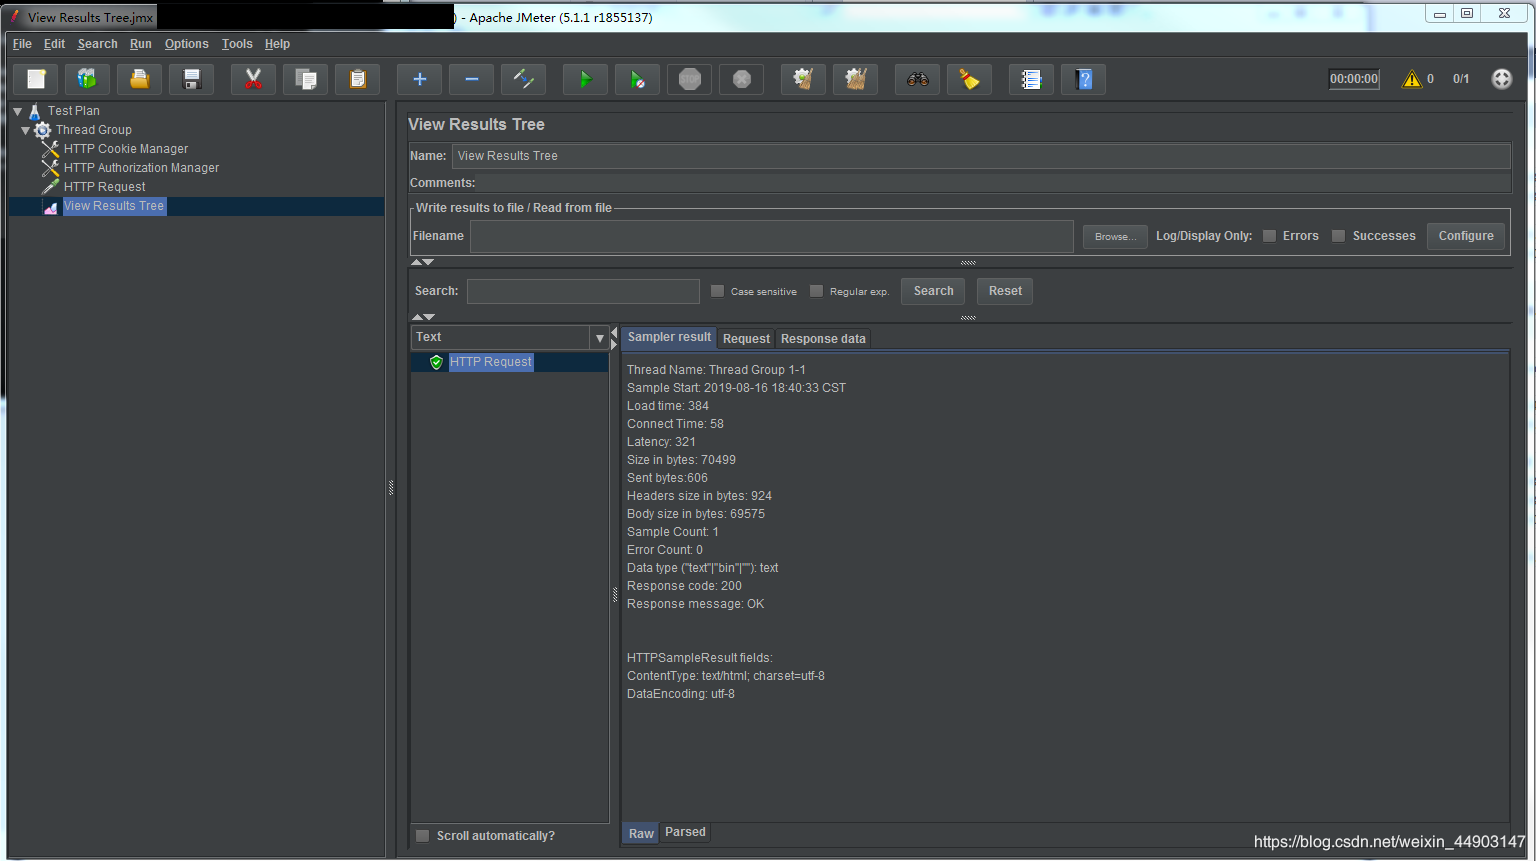Image resolution: width=1536 pixels, height=861 pixels.
Task: Open the Function Helper dialog icon
Action: pyautogui.click(x=1032, y=79)
